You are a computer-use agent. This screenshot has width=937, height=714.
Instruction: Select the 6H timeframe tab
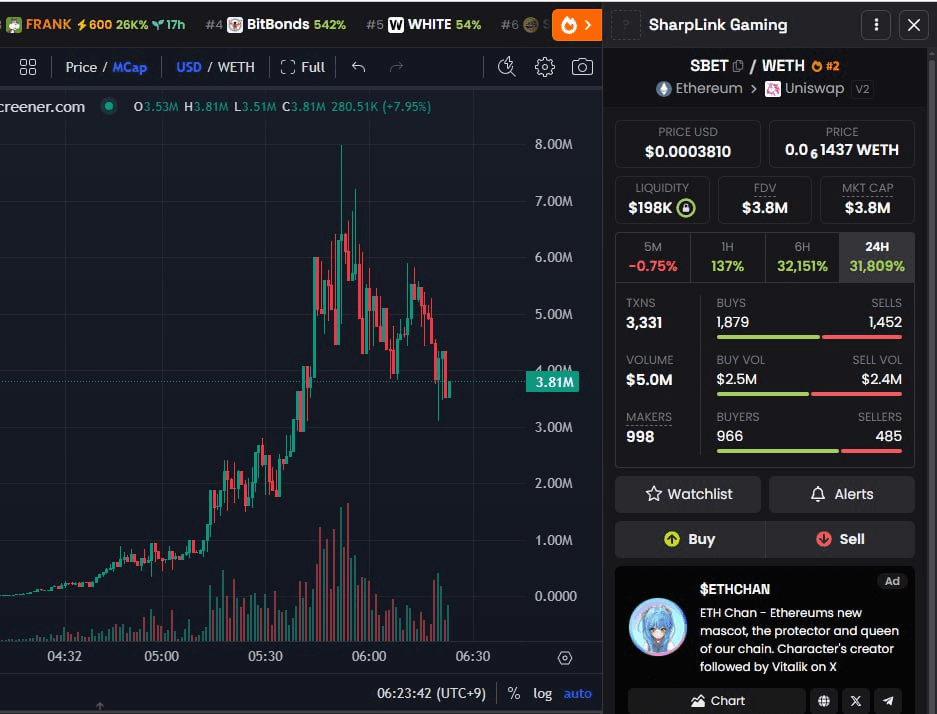(802, 258)
